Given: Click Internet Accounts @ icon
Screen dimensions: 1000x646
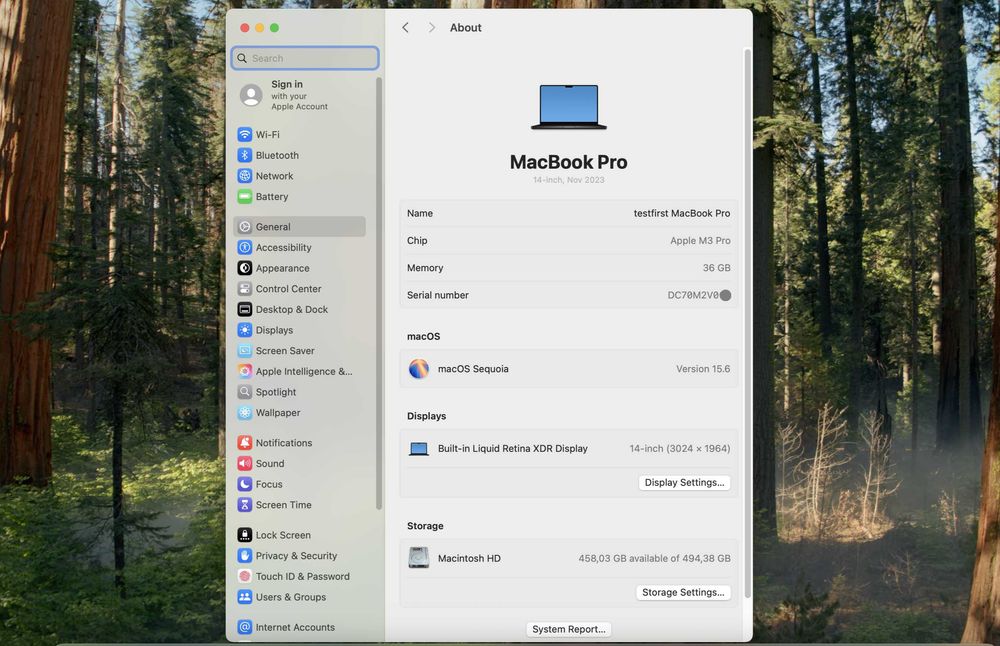Looking at the screenshot, I should [245, 627].
